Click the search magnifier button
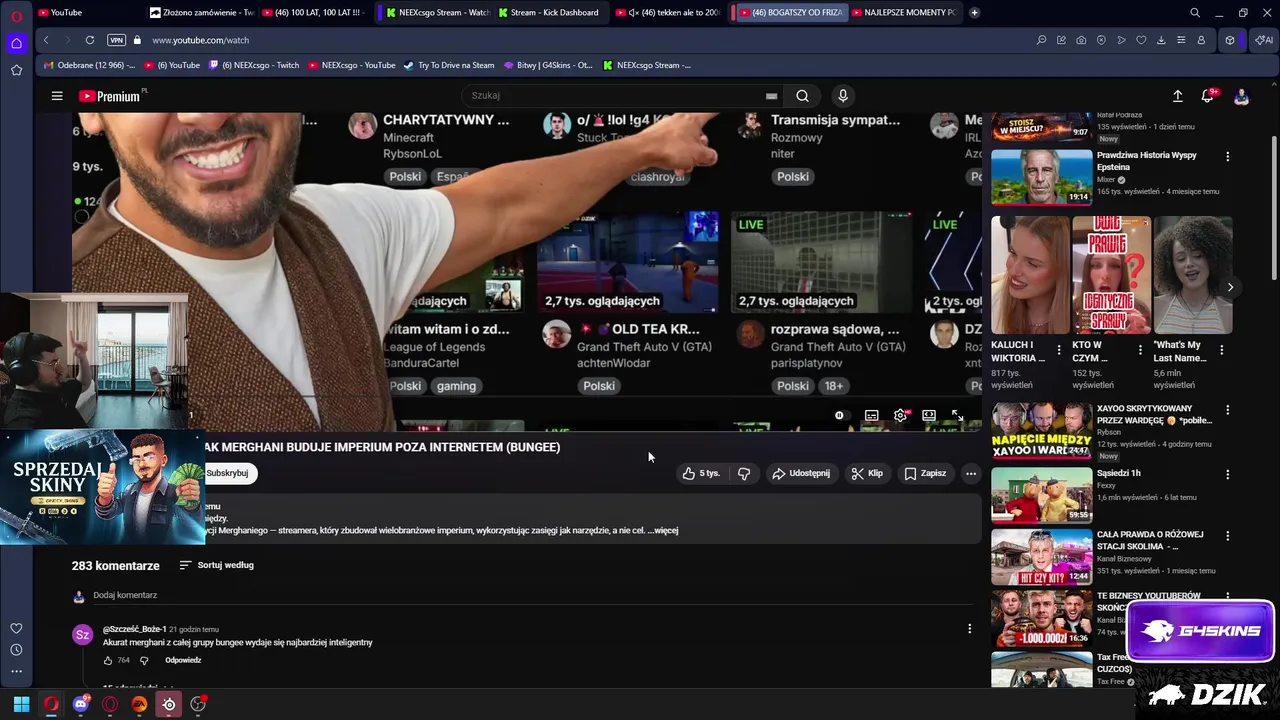Viewport: 1280px width, 720px height. (802, 96)
